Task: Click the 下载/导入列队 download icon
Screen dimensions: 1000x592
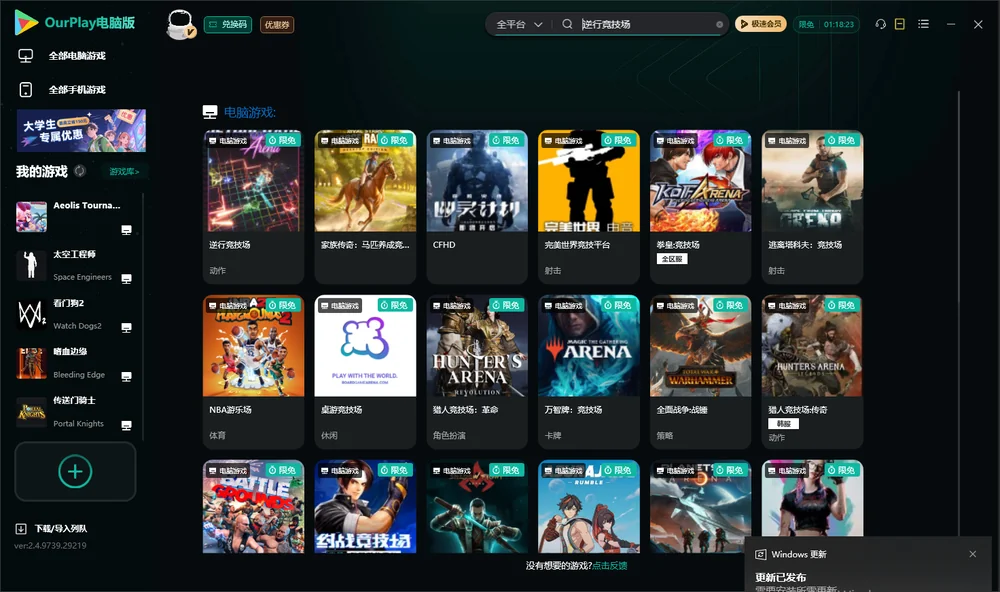Action: click(x=21, y=528)
